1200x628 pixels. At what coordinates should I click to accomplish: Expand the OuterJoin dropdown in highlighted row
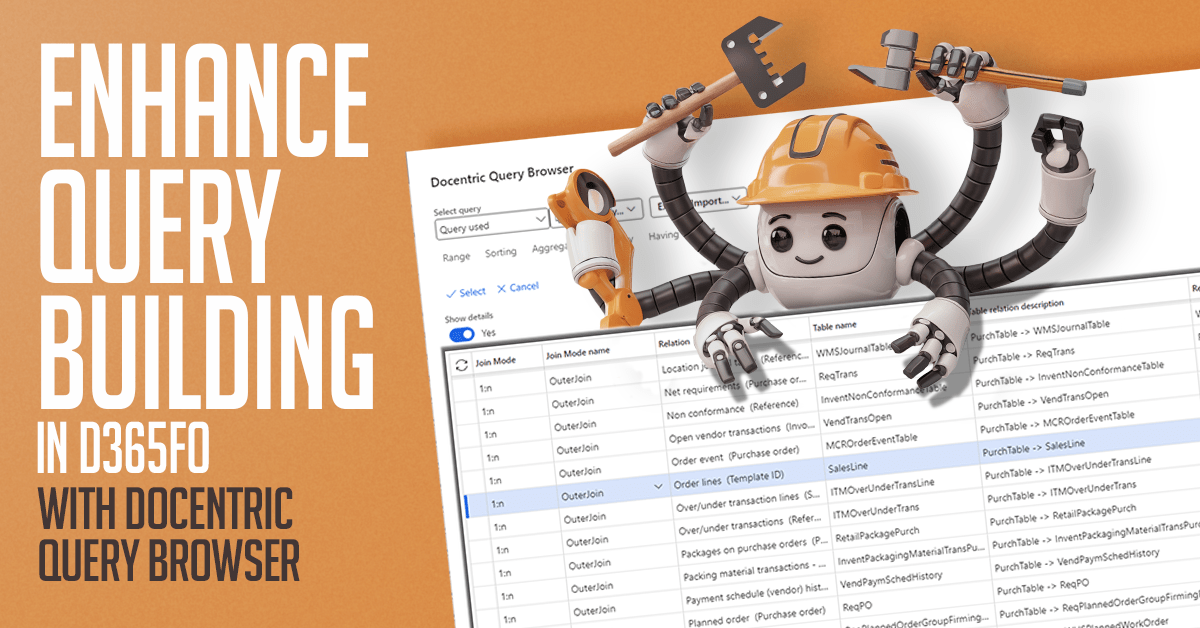point(657,487)
